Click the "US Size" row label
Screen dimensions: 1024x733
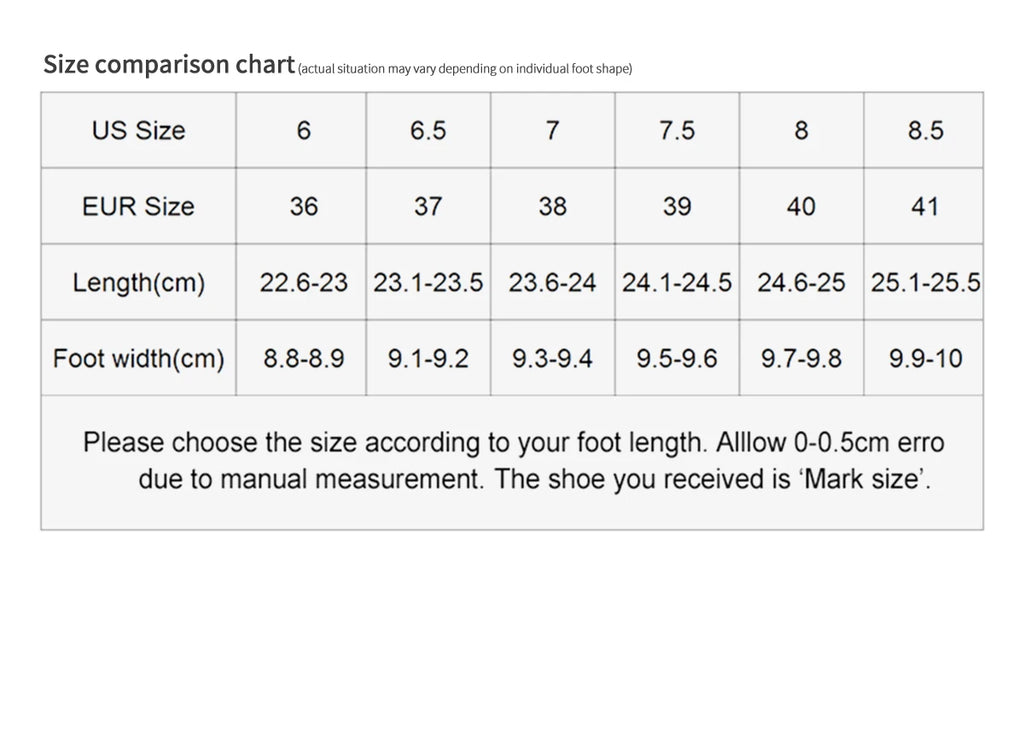coord(138,130)
